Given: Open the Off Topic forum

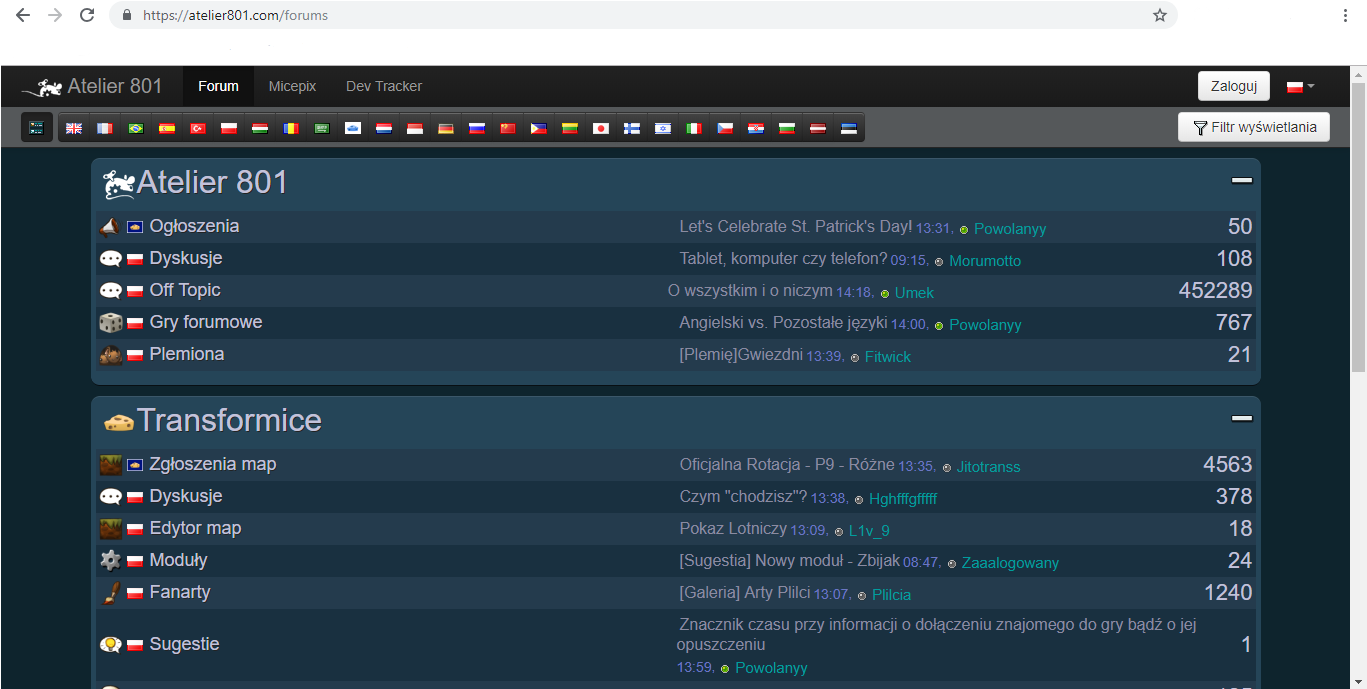Looking at the screenshot, I should pos(185,291).
